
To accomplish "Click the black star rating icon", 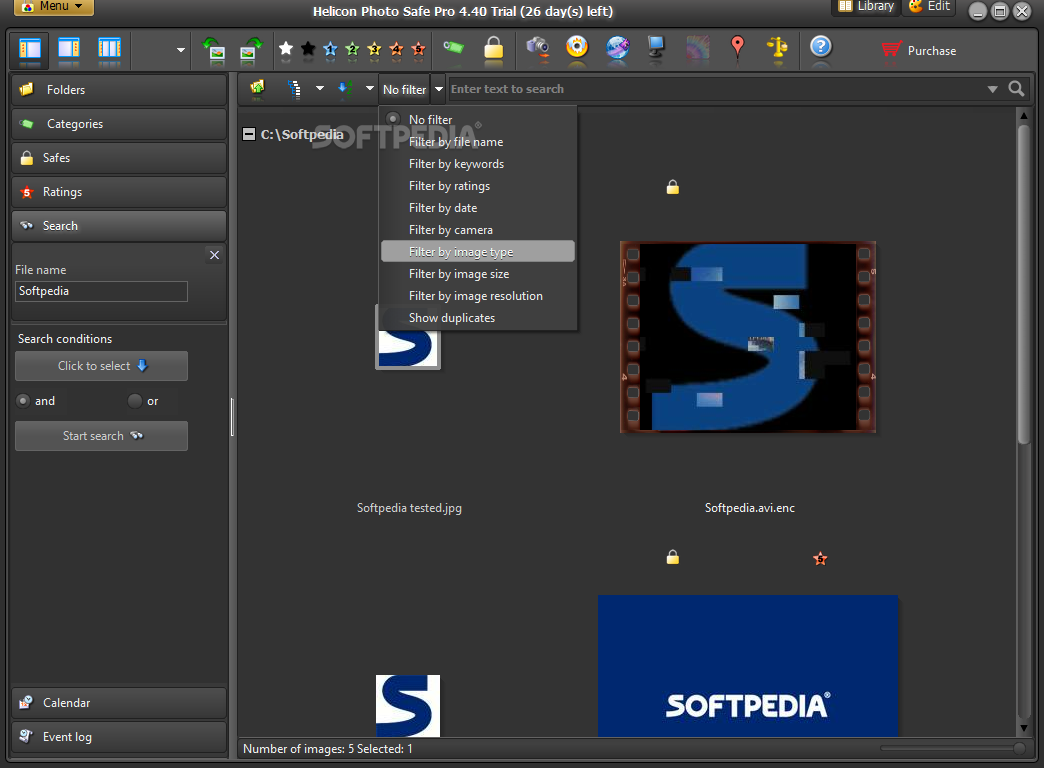I will 308,49.
